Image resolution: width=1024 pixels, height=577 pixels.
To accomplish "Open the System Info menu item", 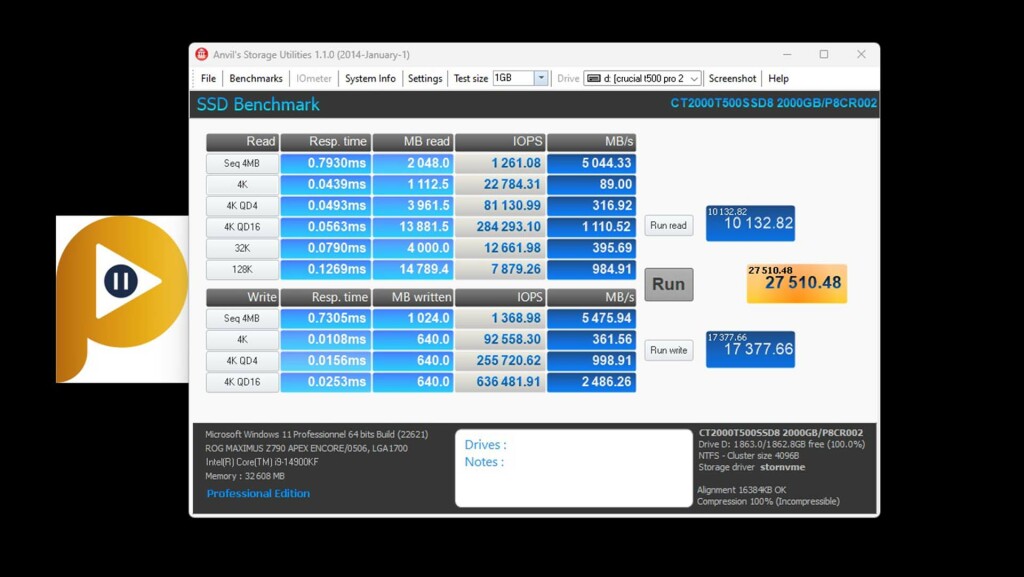I will coord(370,79).
